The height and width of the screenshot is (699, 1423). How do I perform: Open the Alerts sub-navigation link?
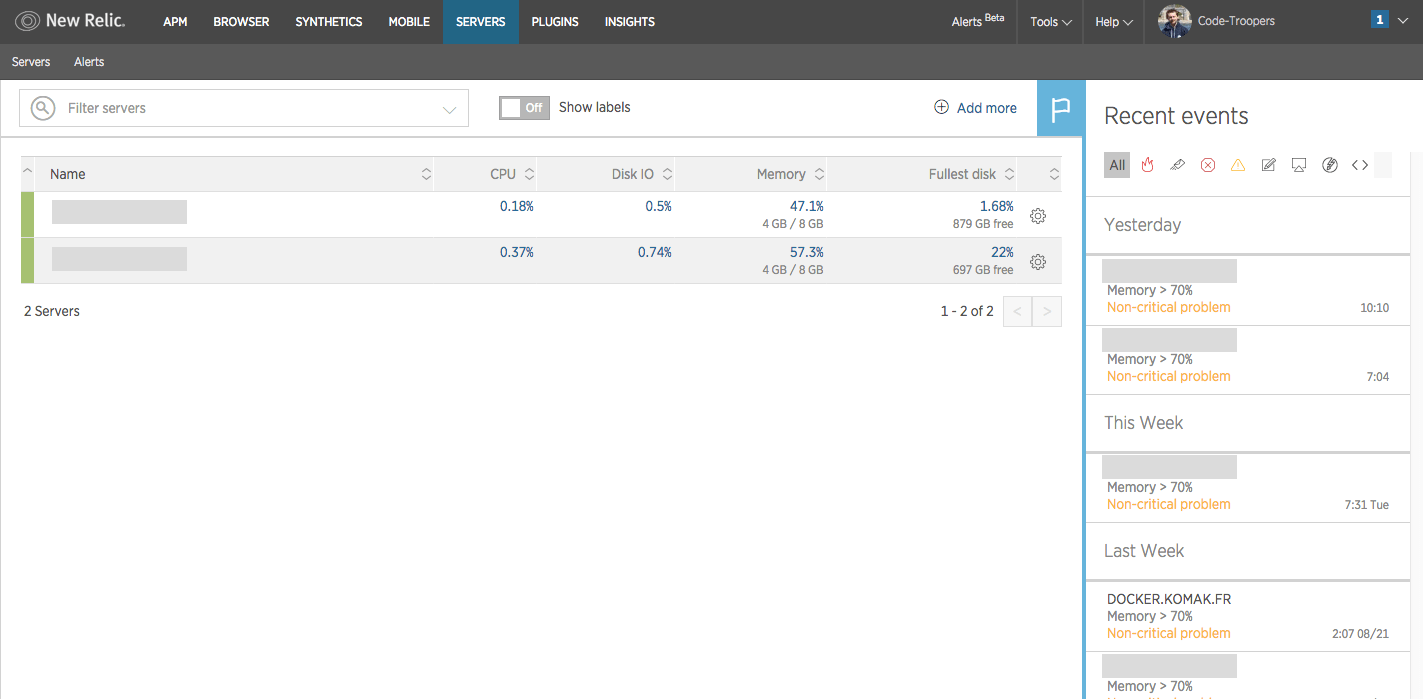(x=89, y=62)
